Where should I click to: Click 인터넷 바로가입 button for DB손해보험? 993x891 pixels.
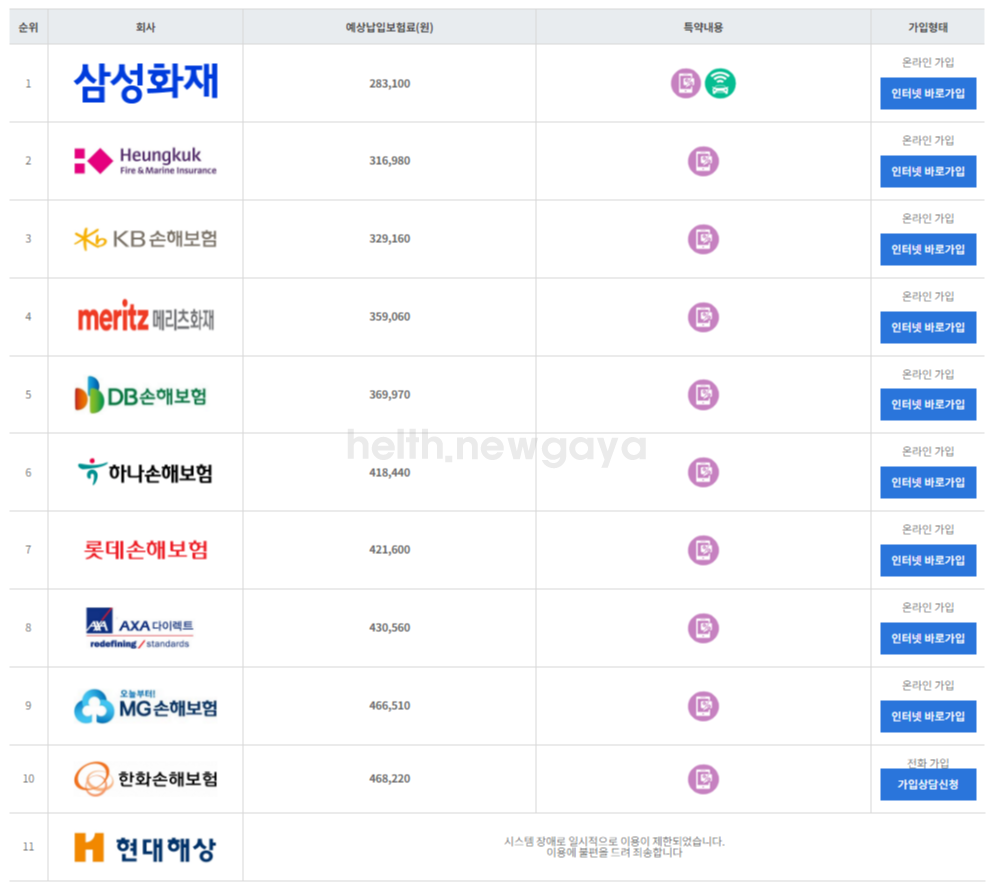928,405
